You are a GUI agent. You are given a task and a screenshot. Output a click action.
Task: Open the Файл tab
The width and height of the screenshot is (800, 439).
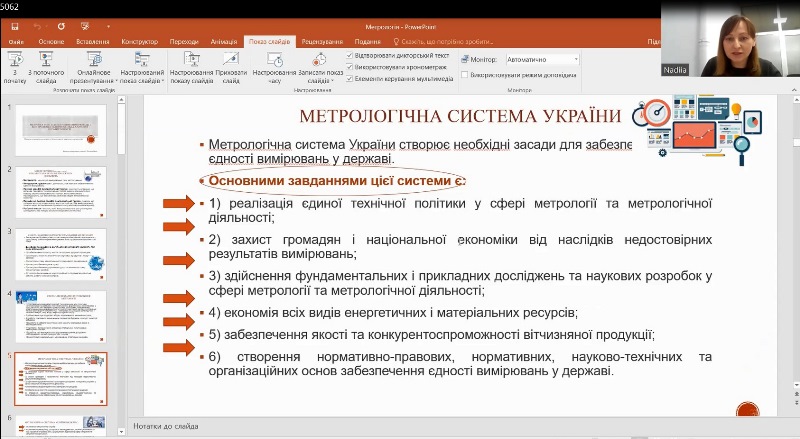click(16, 42)
